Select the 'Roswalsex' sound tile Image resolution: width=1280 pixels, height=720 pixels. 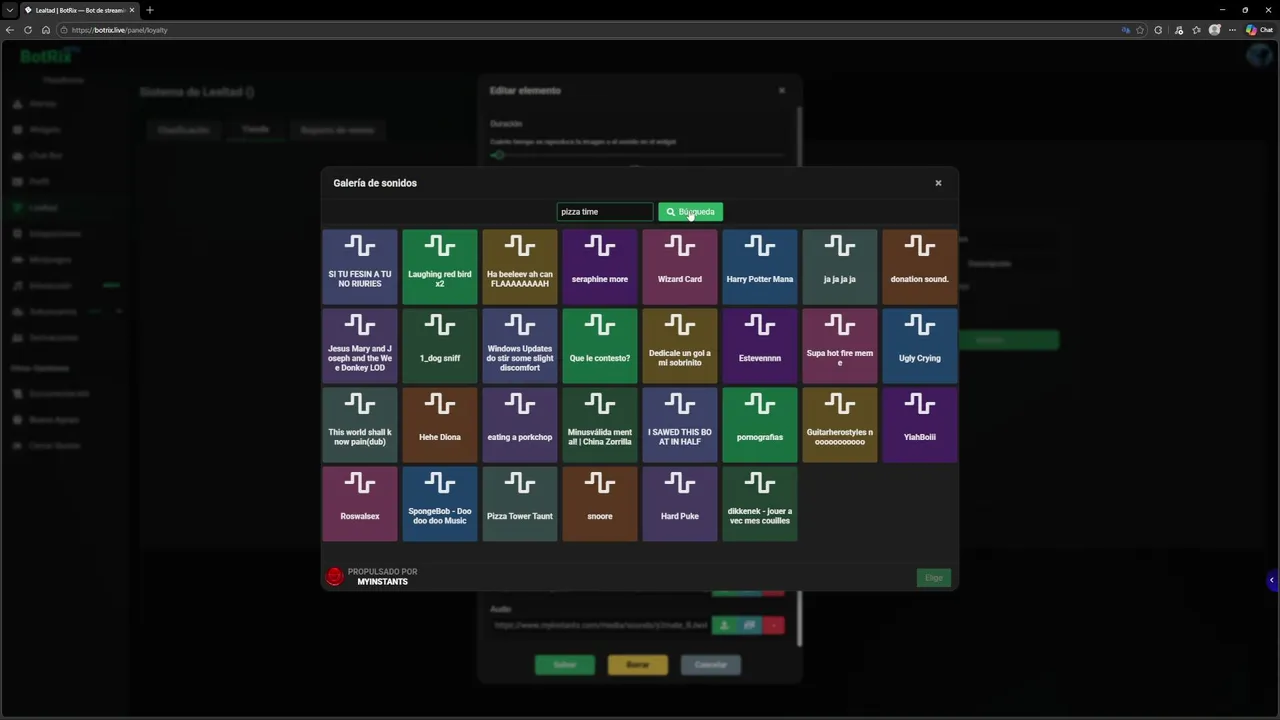coord(360,503)
